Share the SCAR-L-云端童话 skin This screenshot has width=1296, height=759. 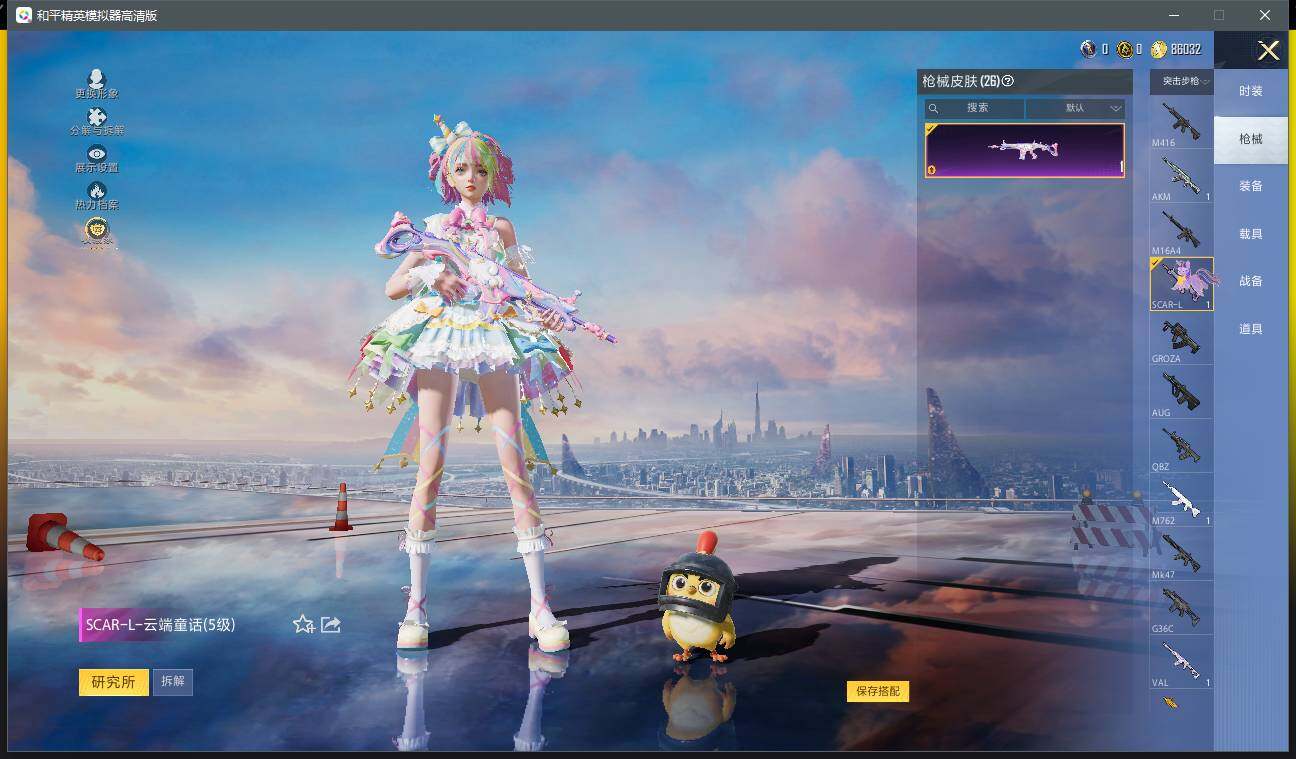pos(331,624)
